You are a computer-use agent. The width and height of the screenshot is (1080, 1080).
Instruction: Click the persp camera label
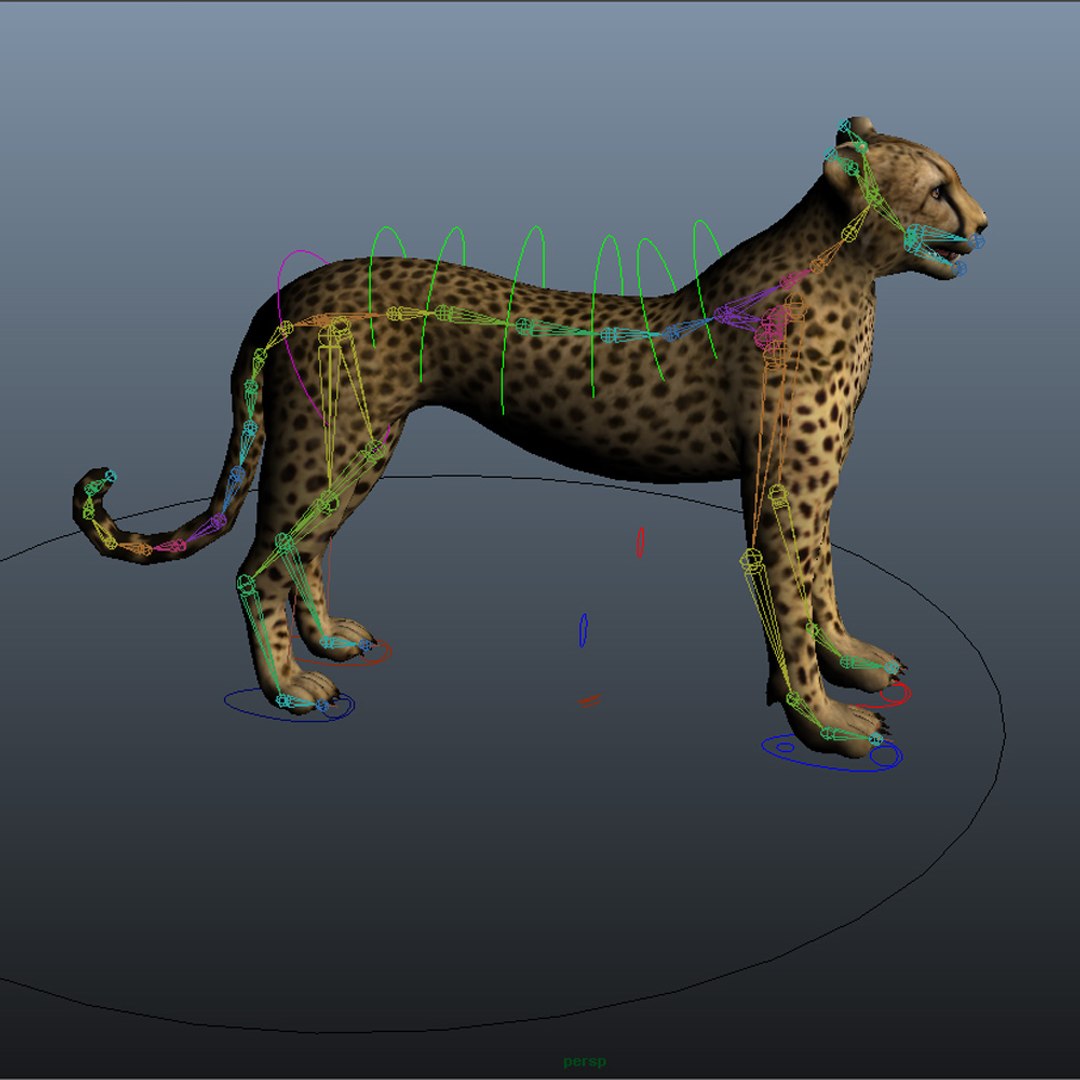point(585,1061)
